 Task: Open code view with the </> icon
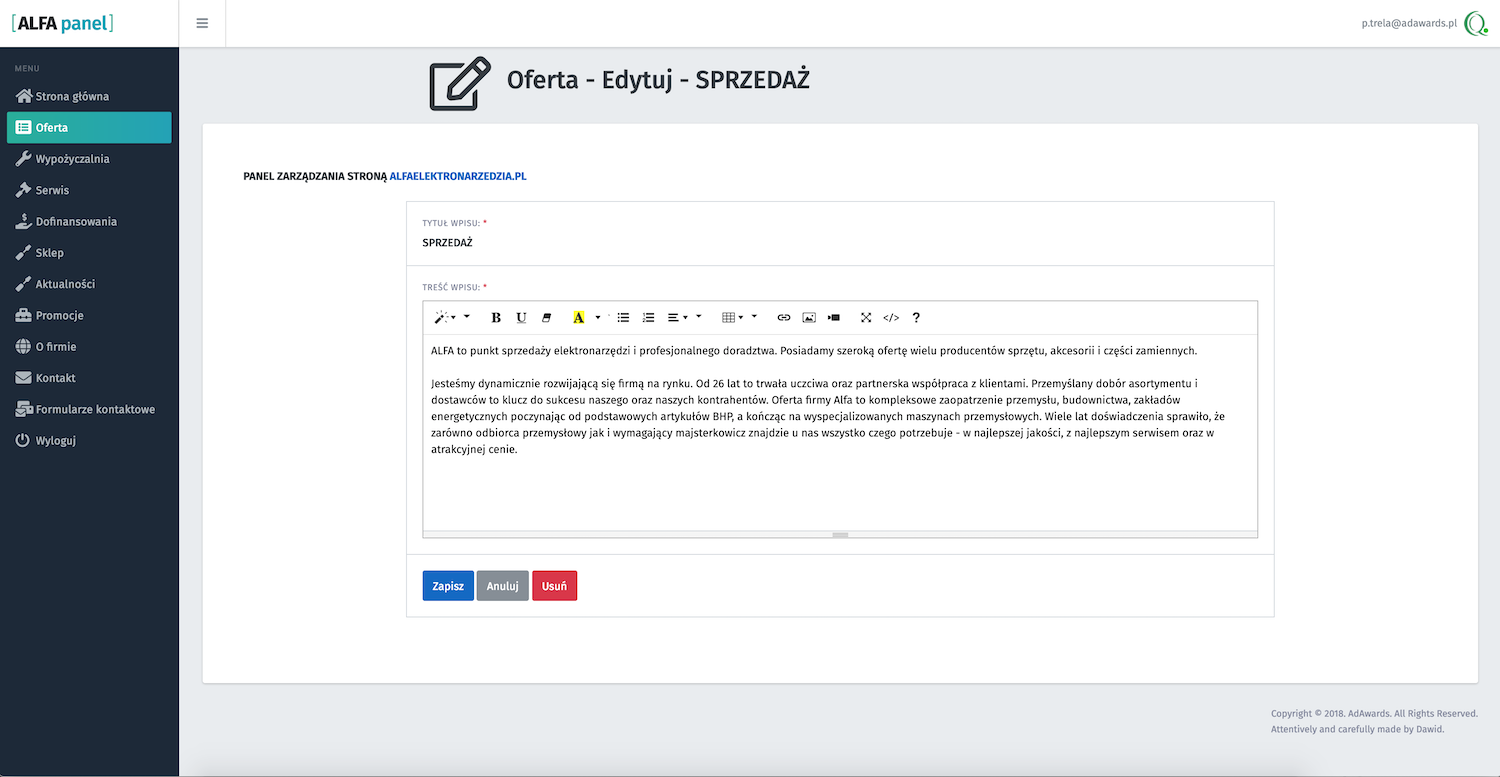(x=891, y=317)
